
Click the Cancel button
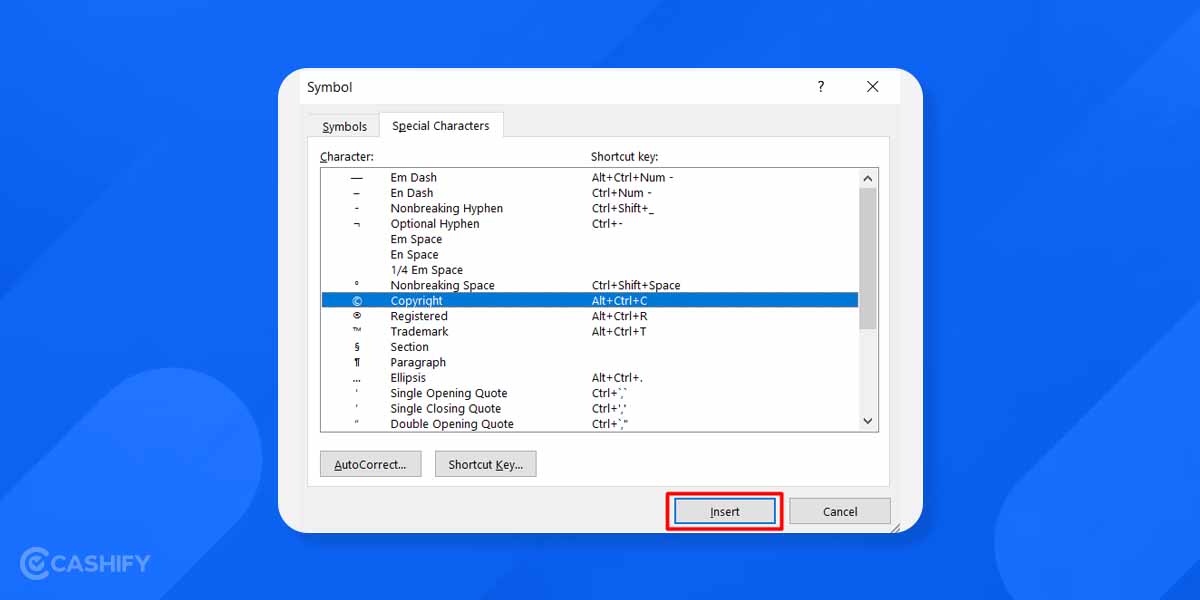pos(839,511)
